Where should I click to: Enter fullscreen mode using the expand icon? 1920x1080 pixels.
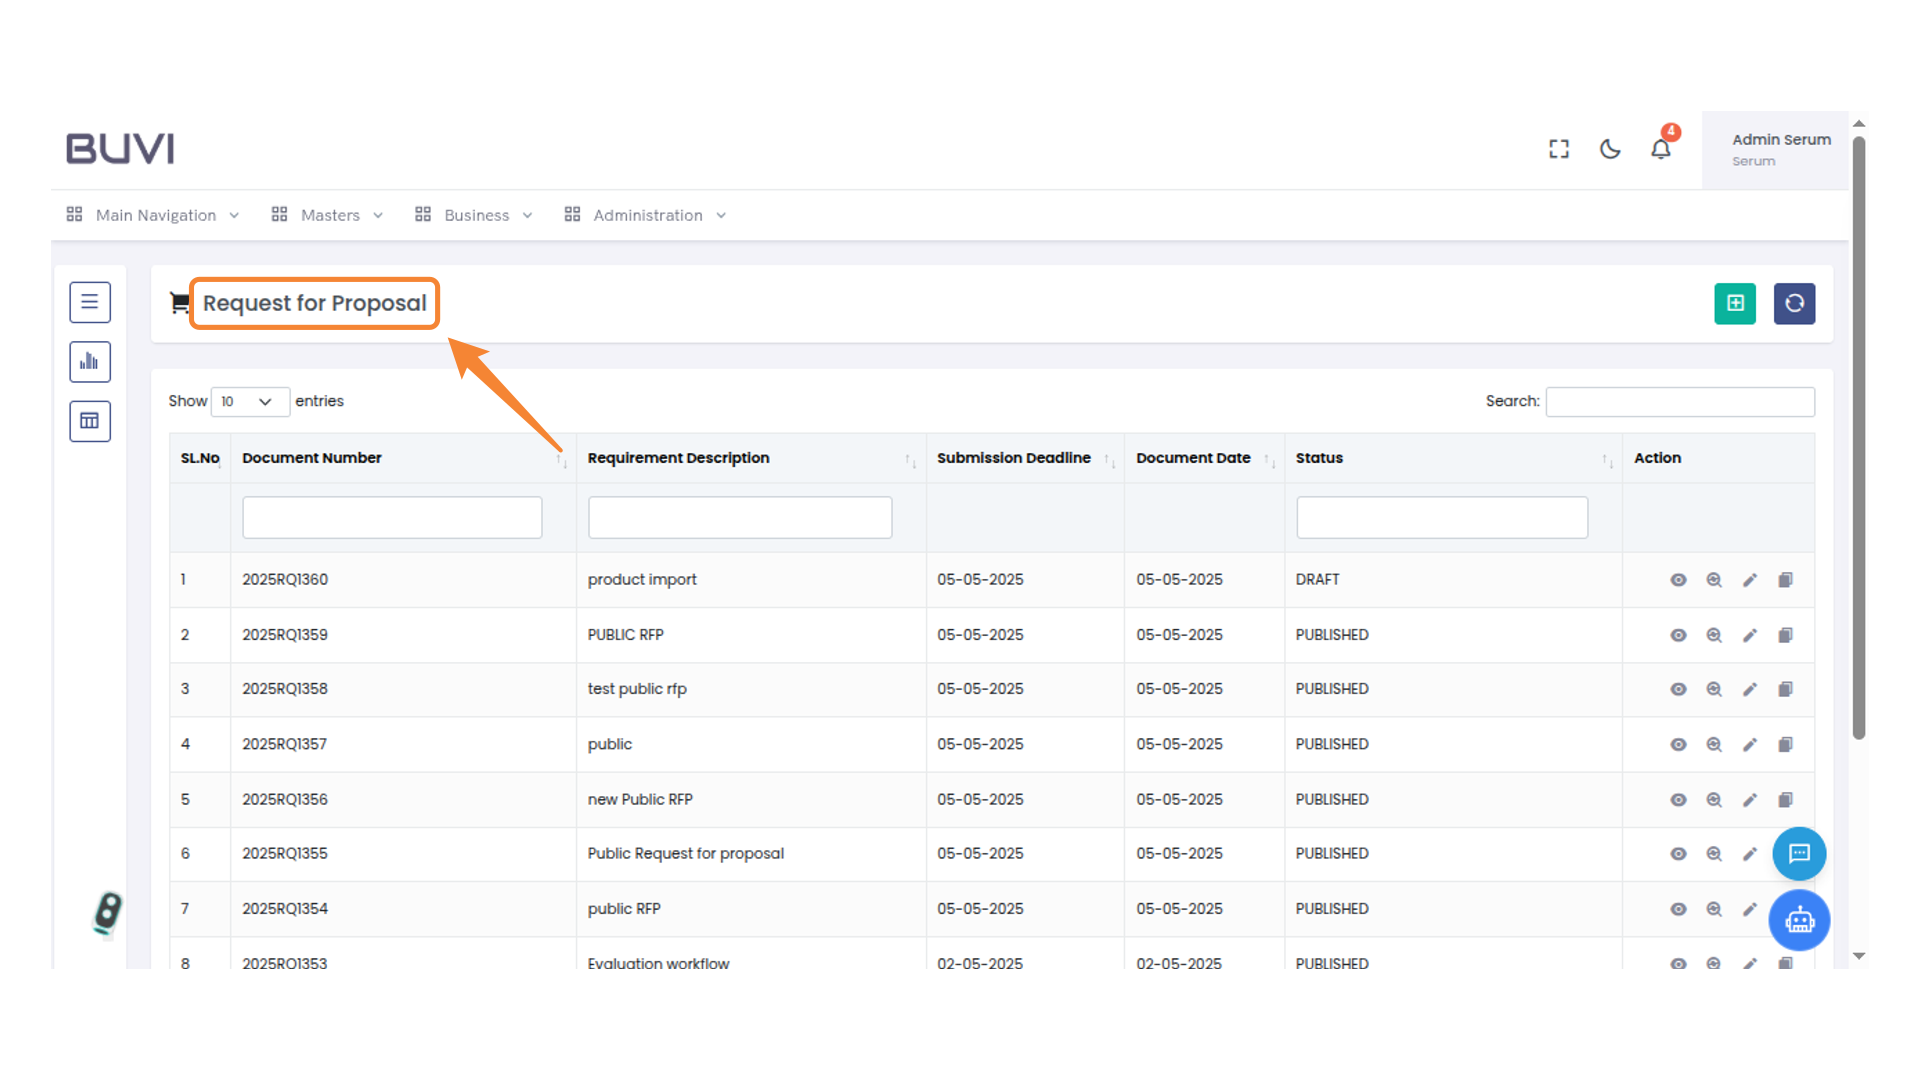[1558, 149]
